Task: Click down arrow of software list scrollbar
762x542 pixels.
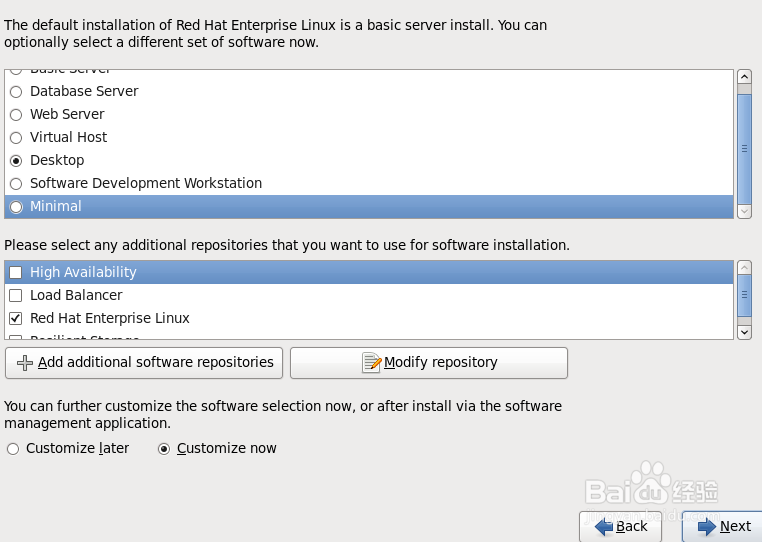Action: [x=744, y=211]
